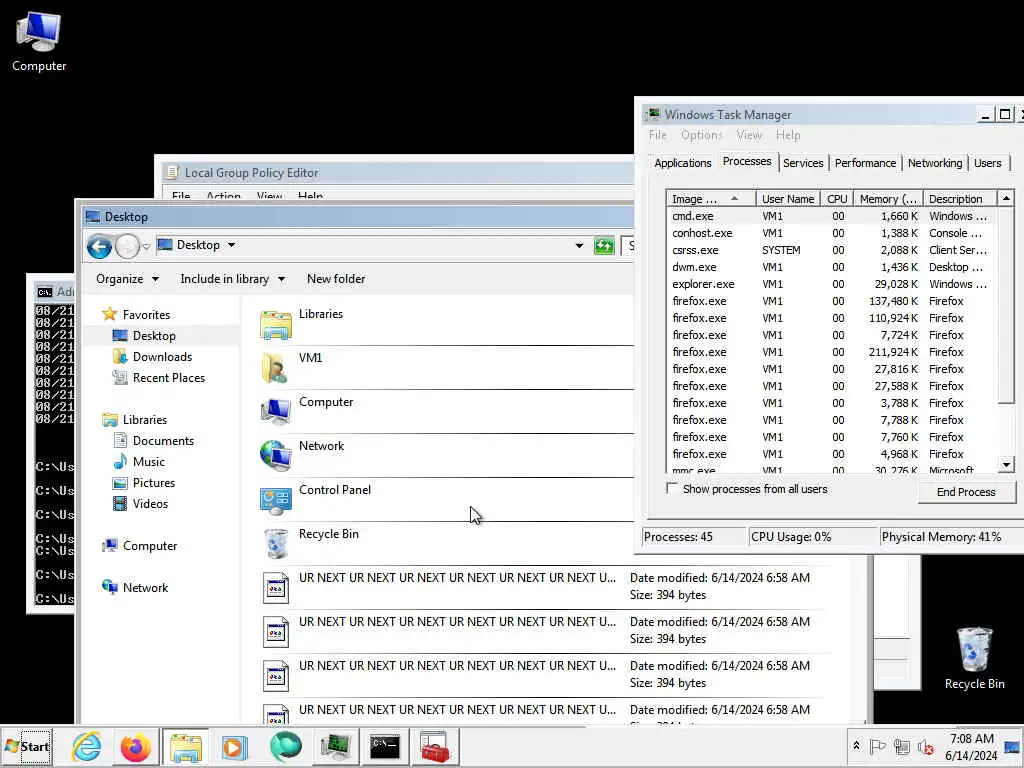Screen dimensions: 1024x768
Task: Select the VM1 user folder item
Action: pos(445,367)
